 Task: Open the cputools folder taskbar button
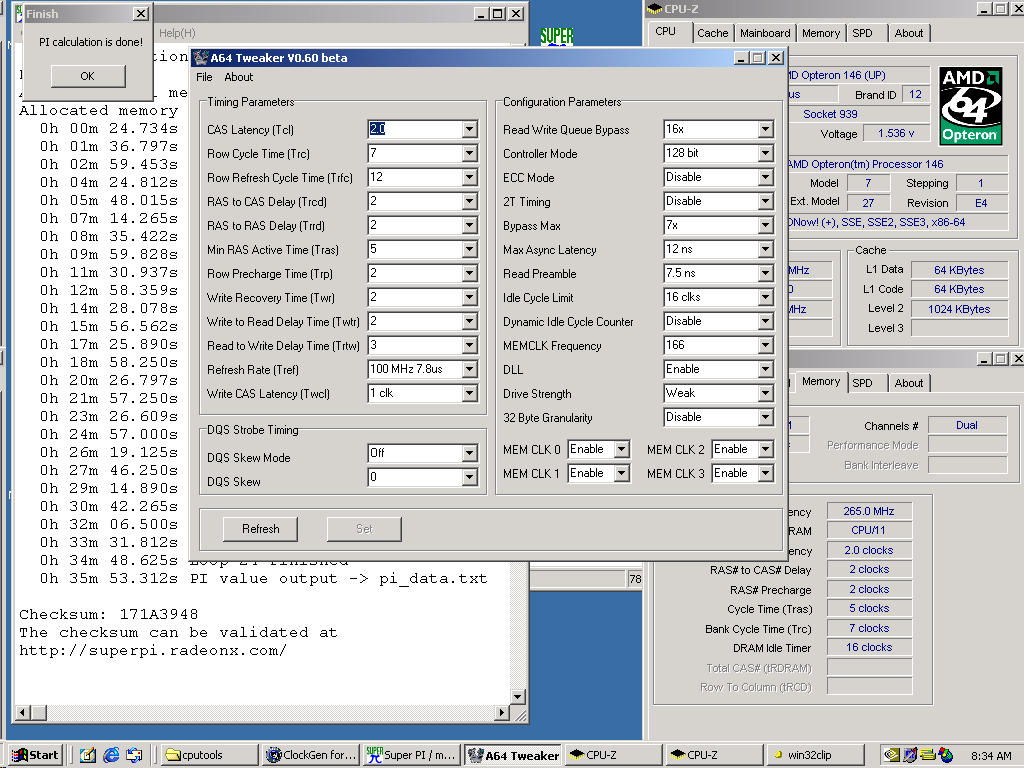pyautogui.click(x=210, y=755)
